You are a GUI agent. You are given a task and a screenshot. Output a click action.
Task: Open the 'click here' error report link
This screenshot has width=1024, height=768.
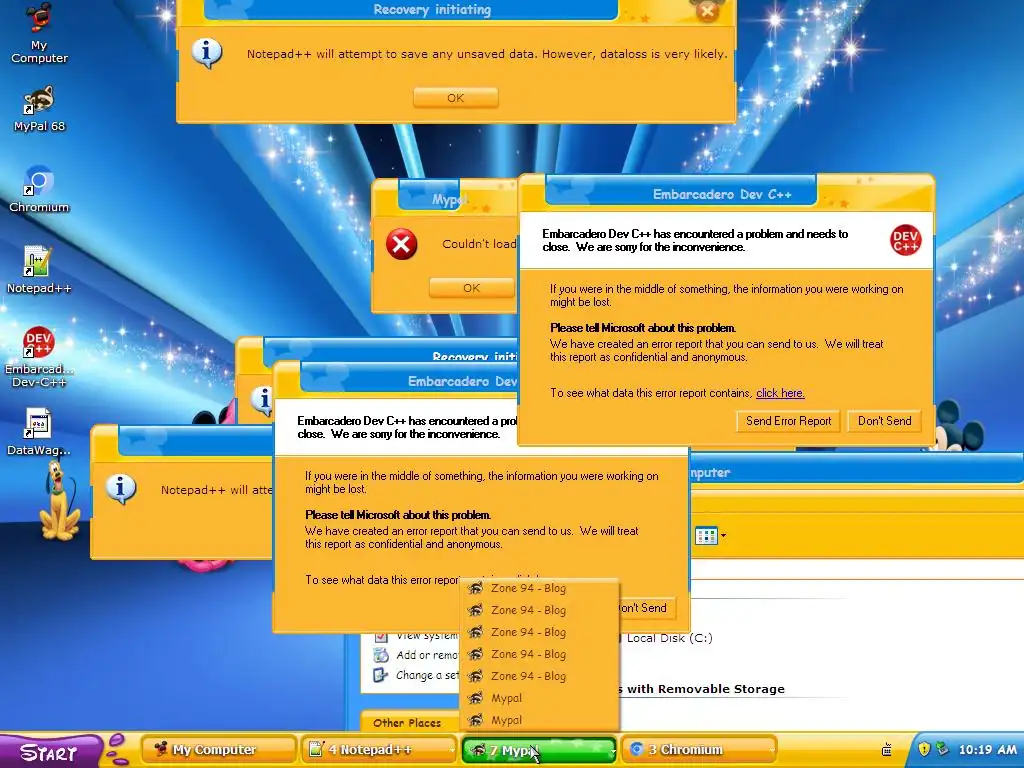click(x=780, y=393)
